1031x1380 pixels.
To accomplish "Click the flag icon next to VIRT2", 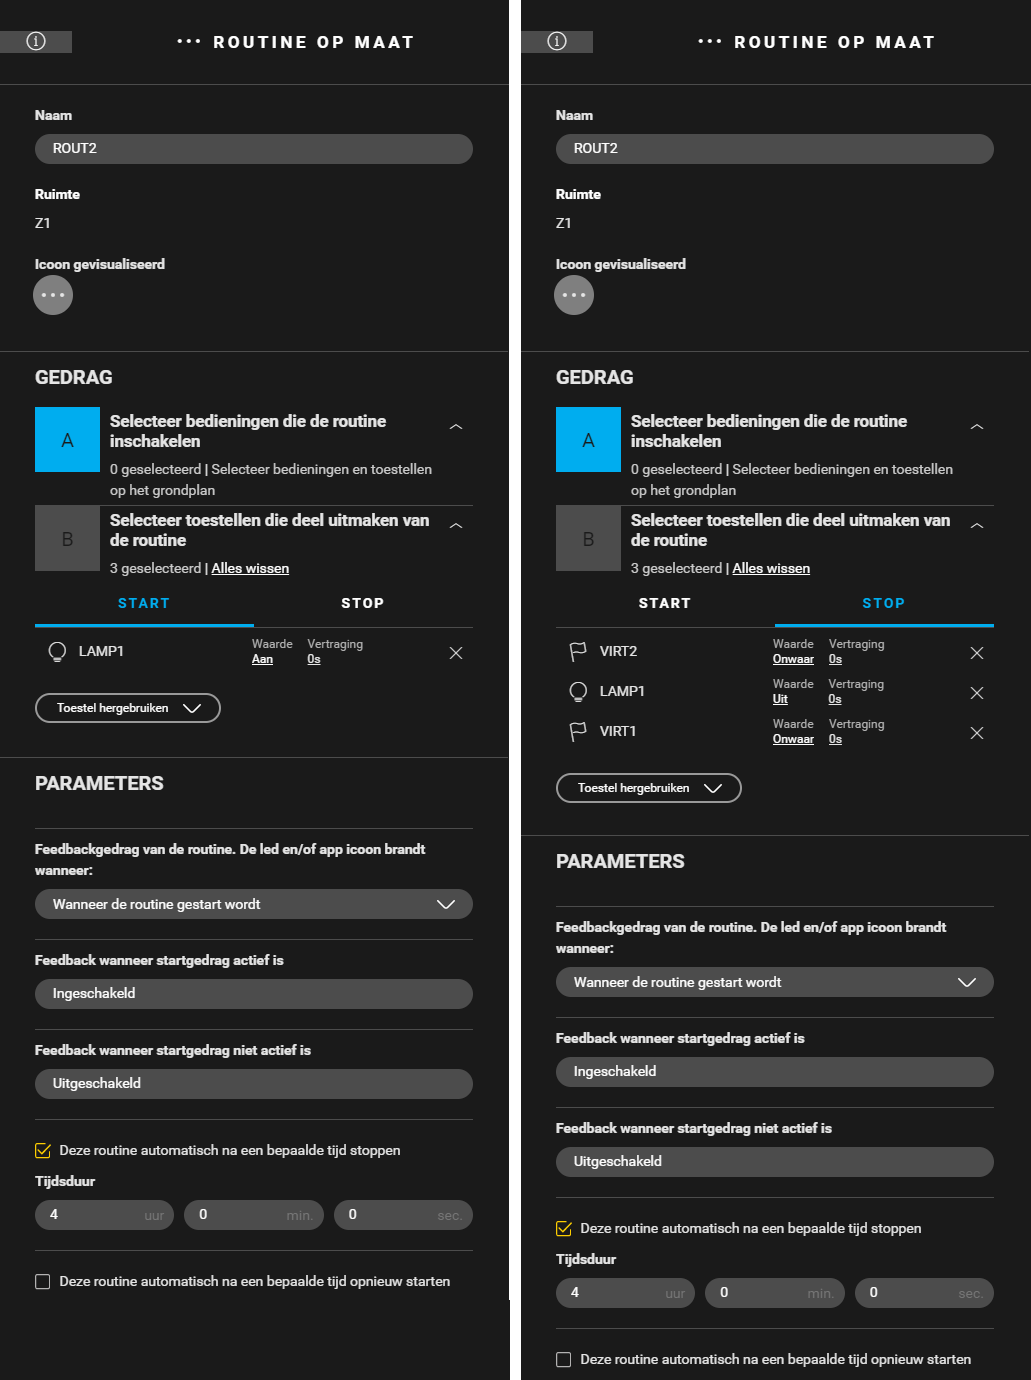I will point(578,652).
